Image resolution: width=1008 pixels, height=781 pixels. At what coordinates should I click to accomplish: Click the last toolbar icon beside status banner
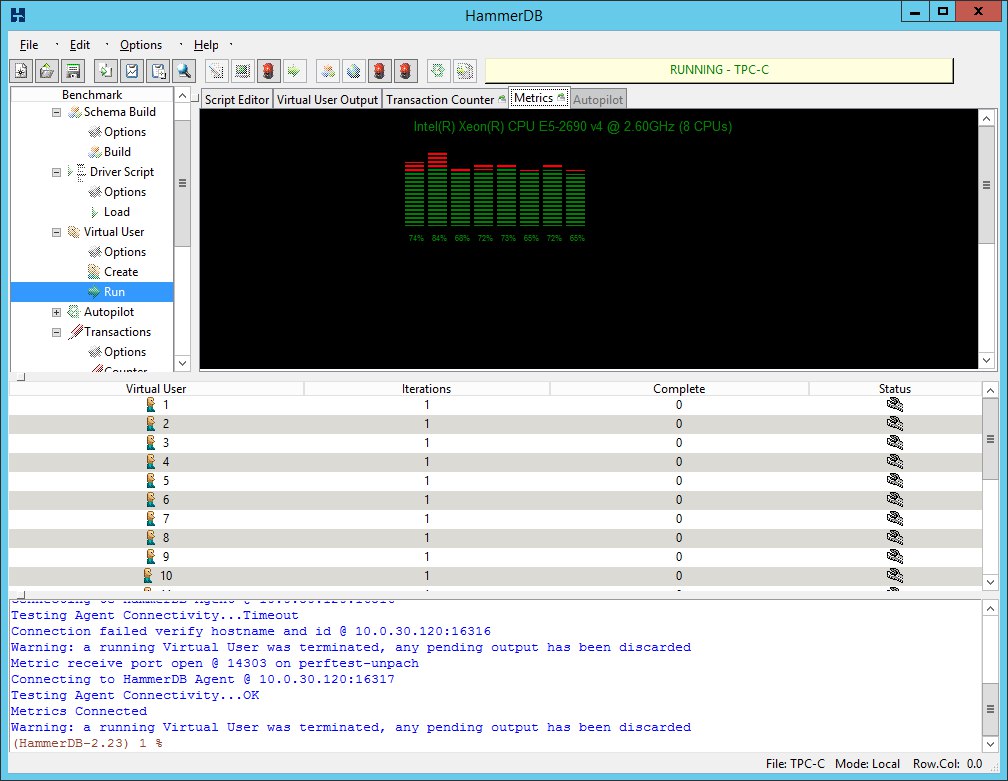click(x=464, y=71)
